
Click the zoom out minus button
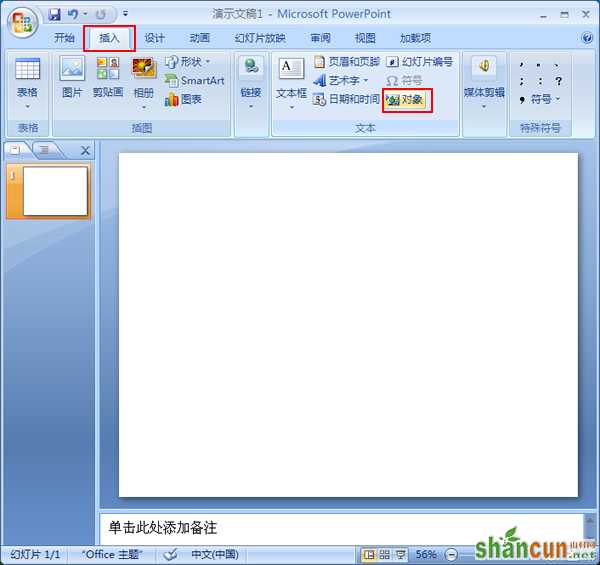click(x=452, y=554)
